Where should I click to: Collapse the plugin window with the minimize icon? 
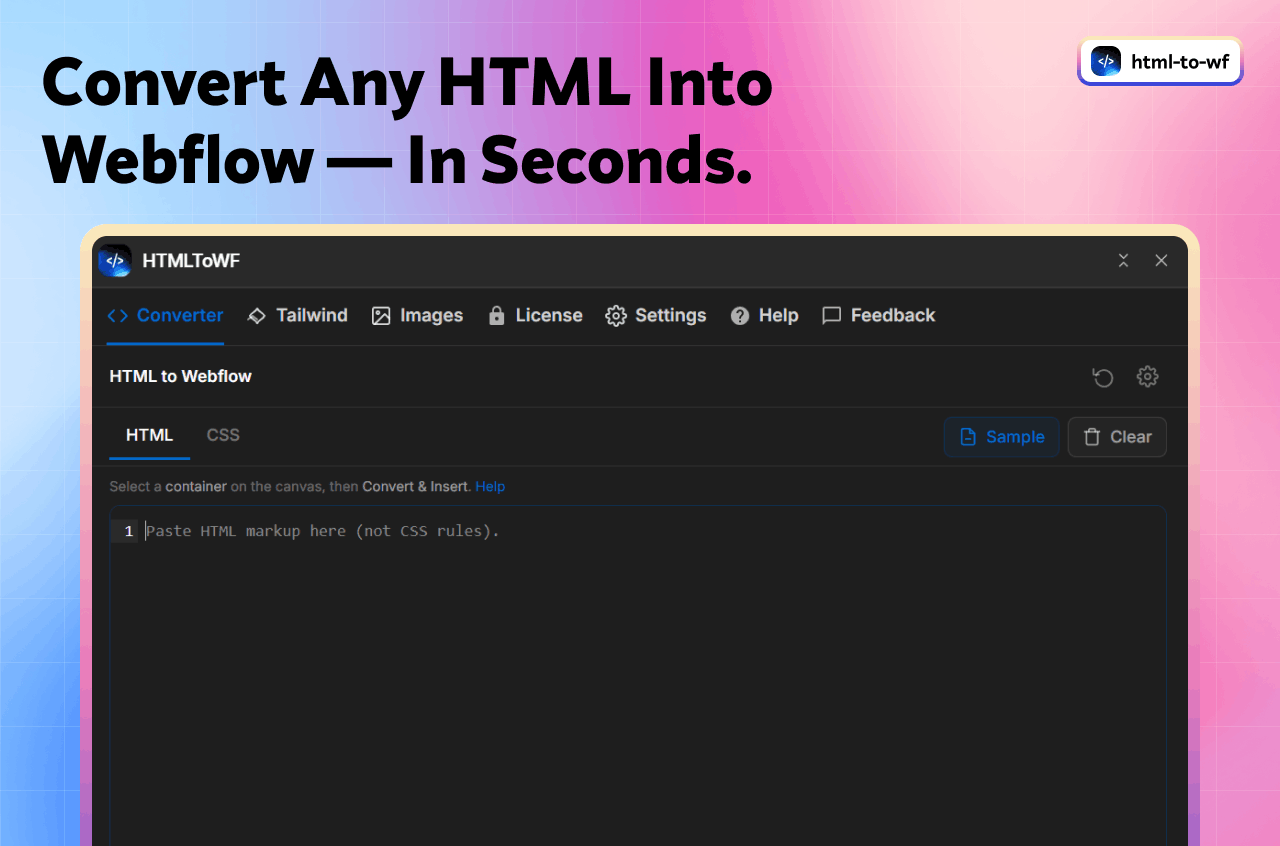(x=1123, y=260)
